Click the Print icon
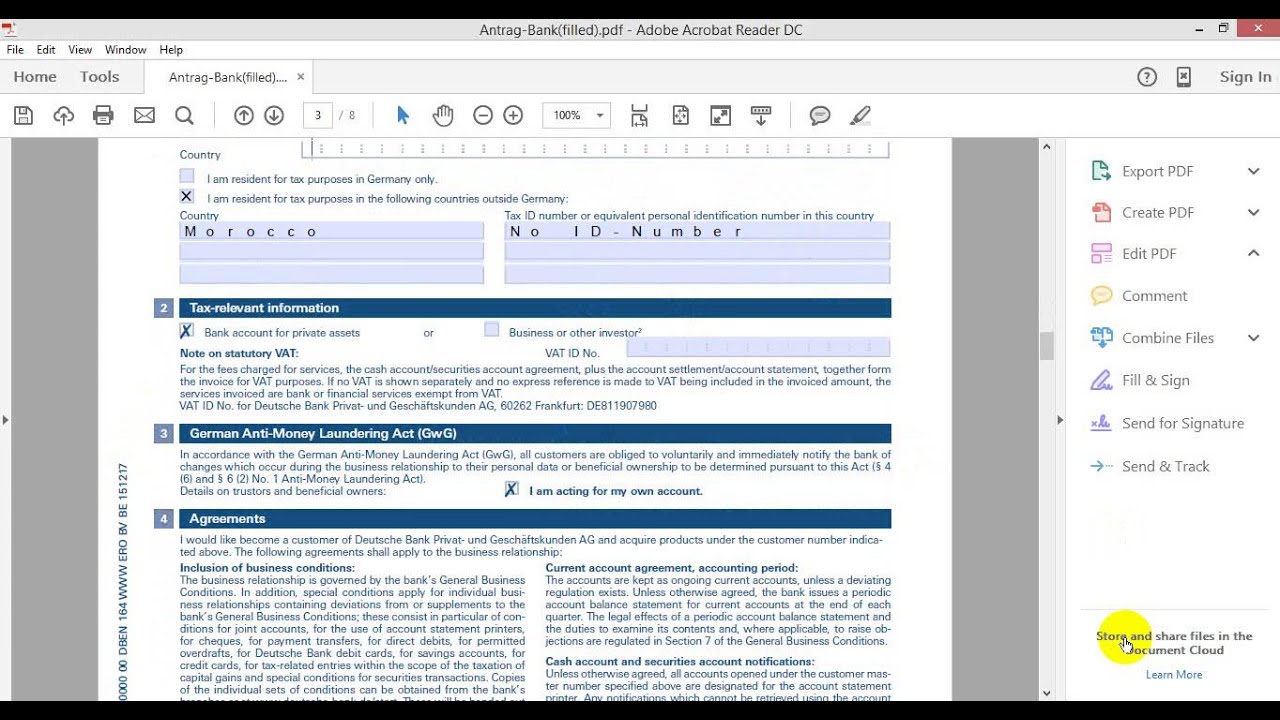 tap(103, 116)
